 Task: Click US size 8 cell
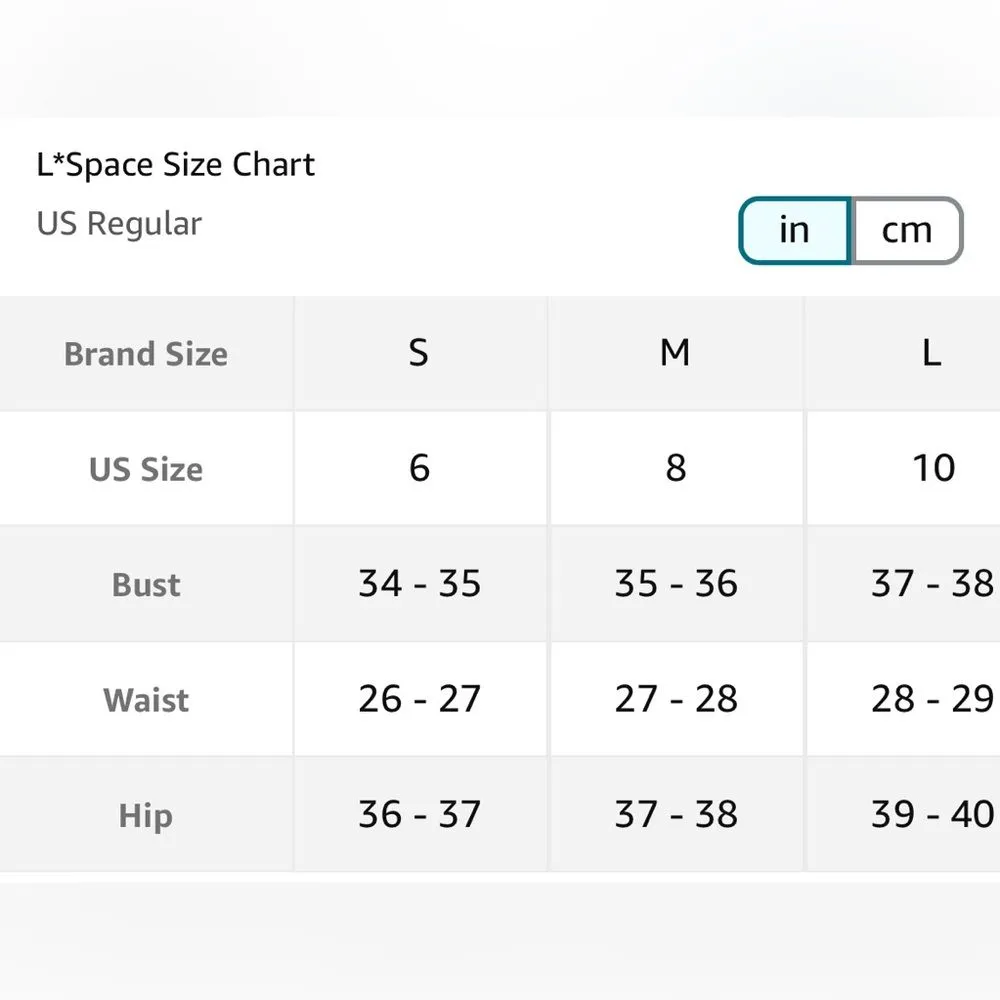tap(675, 468)
